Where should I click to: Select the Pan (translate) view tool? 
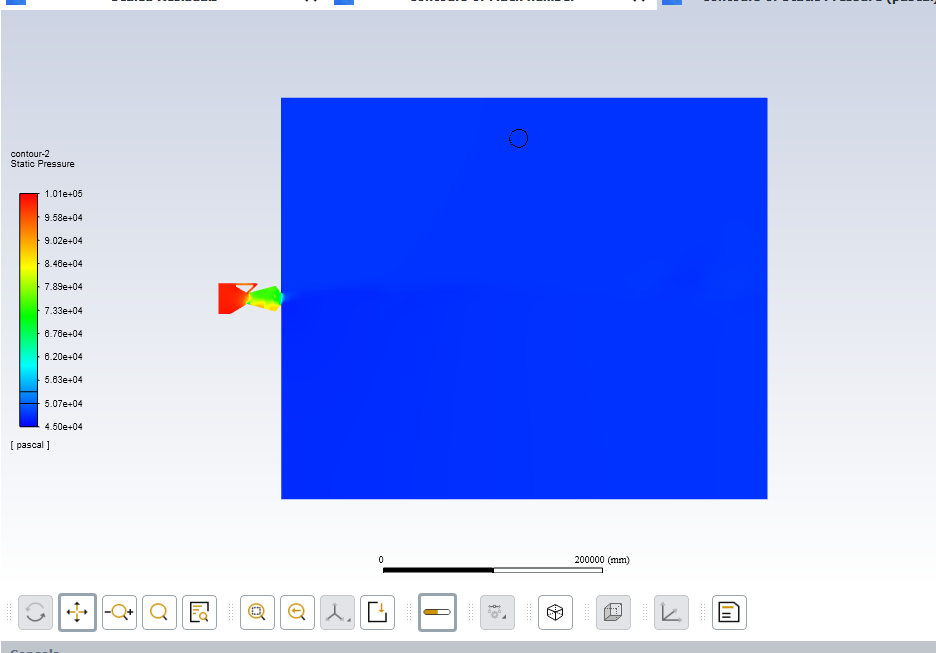tap(77, 612)
